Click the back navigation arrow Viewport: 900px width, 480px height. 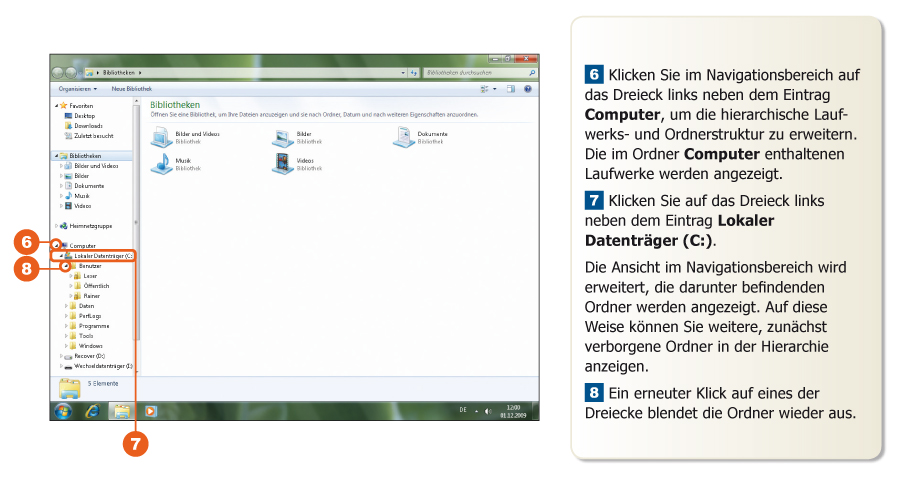59,73
